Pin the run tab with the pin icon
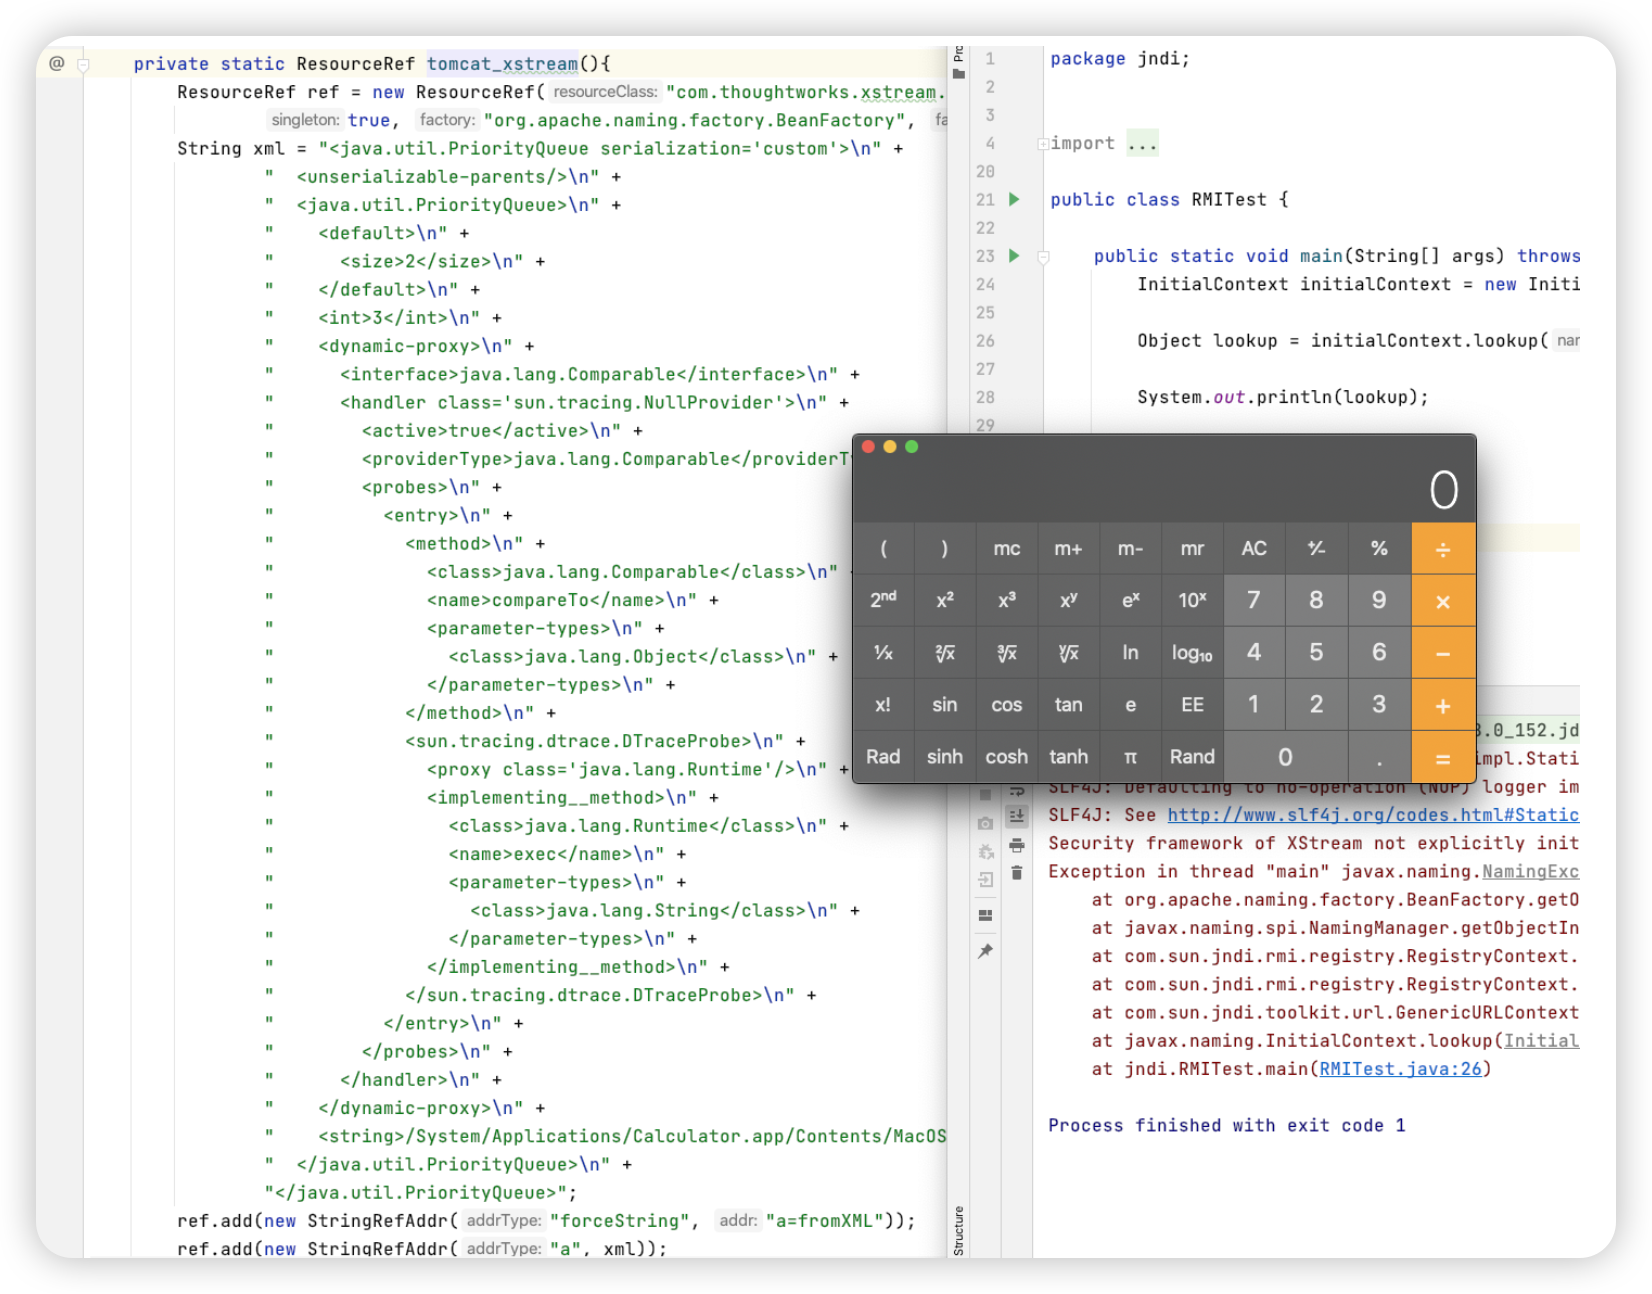 tap(985, 951)
